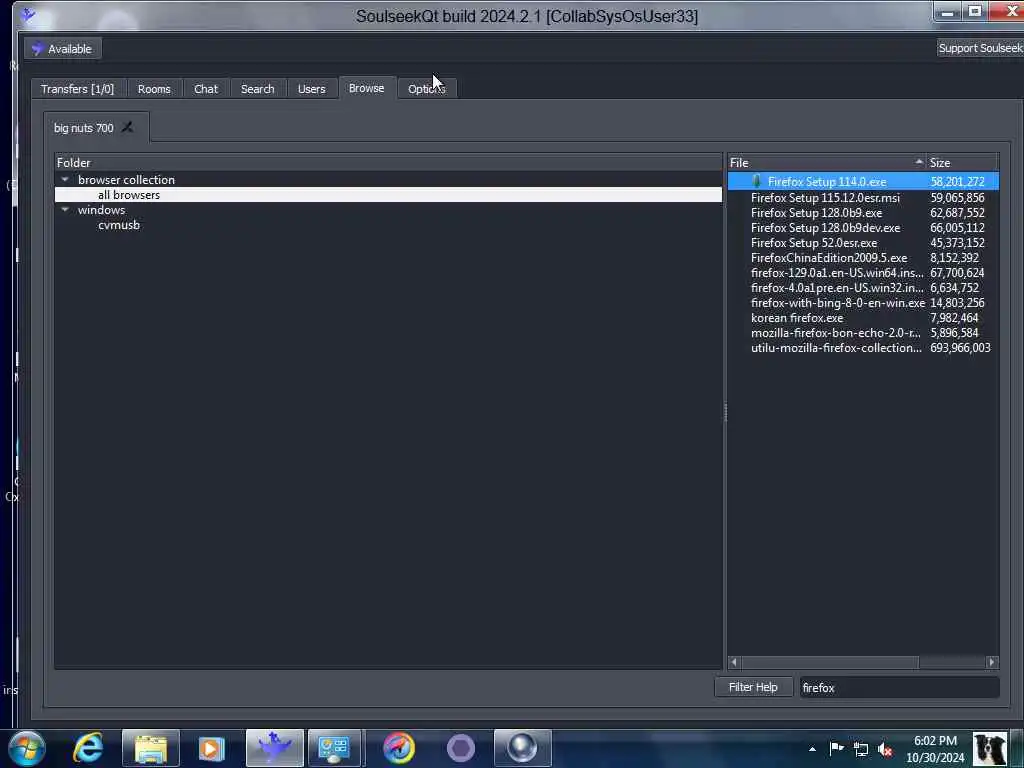Launch Internet Explorer from taskbar
This screenshot has width=1024, height=768.
point(88,748)
